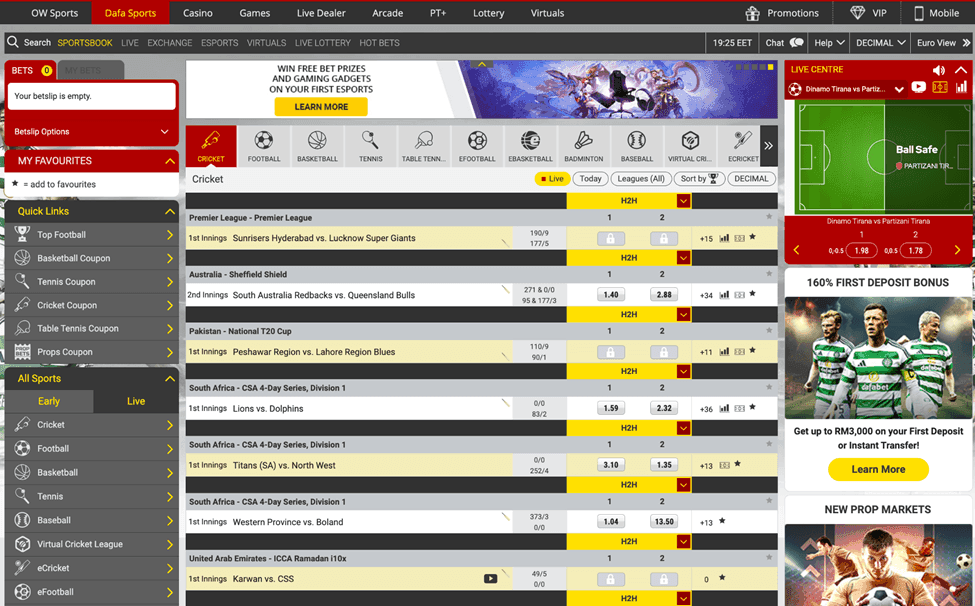Favourite the South Australia Redbacks match
The image size is (975, 606).
pyautogui.click(x=752, y=295)
